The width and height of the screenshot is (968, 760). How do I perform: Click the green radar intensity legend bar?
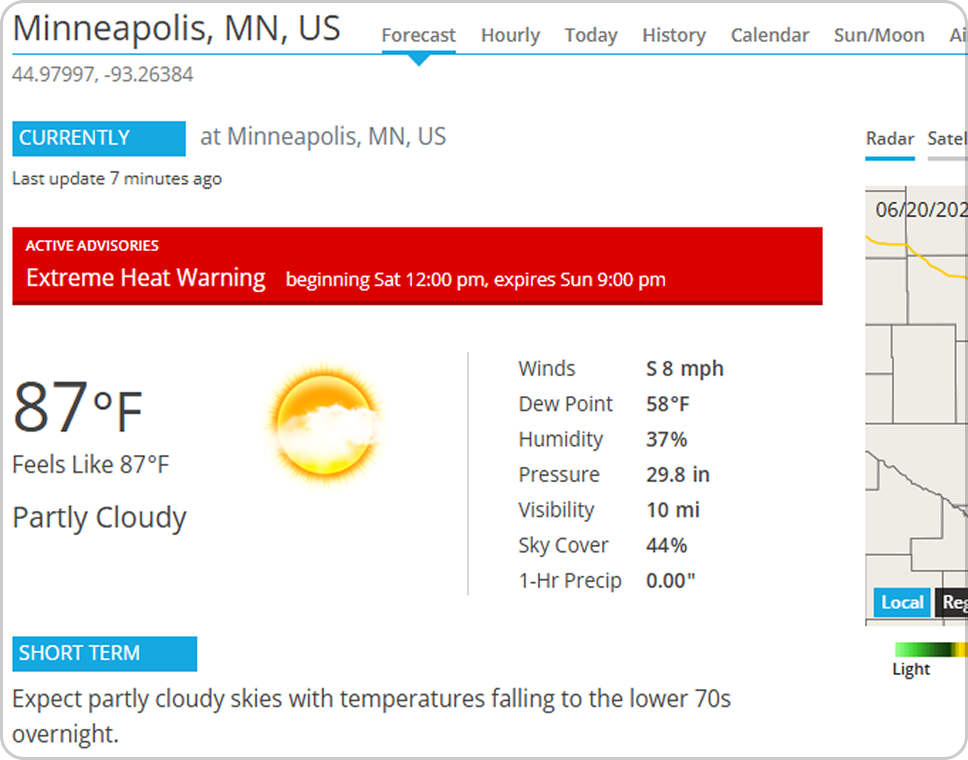(x=931, y=649)
